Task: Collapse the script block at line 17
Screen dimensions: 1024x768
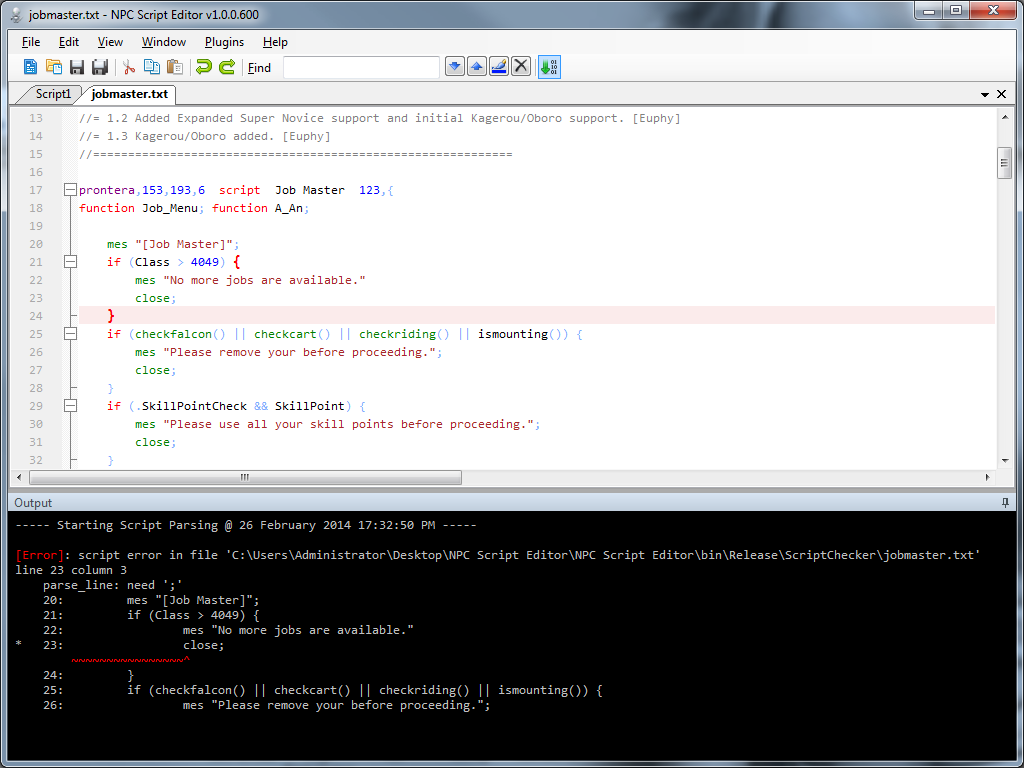Action: (70, 190)
